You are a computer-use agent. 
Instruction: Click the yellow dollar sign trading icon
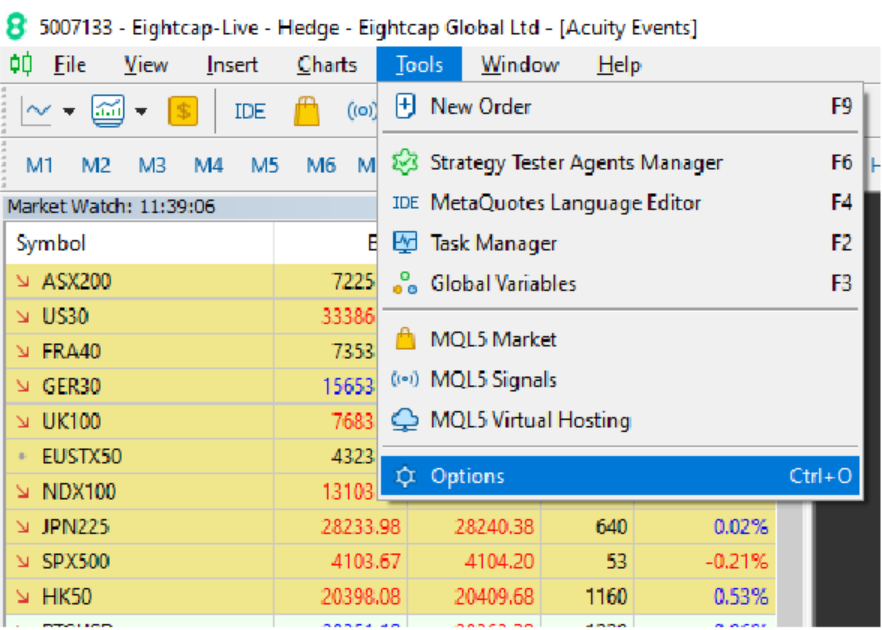click(183, 110)
